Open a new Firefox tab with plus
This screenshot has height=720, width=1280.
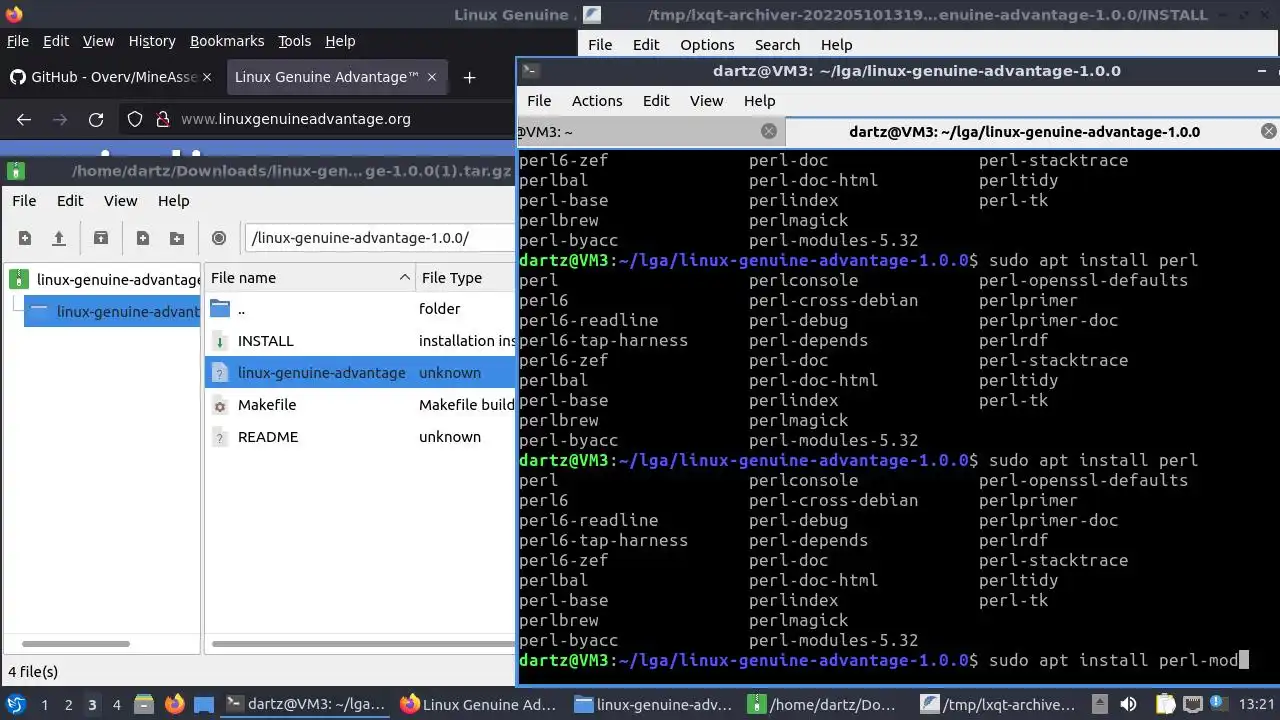(469, 77)
